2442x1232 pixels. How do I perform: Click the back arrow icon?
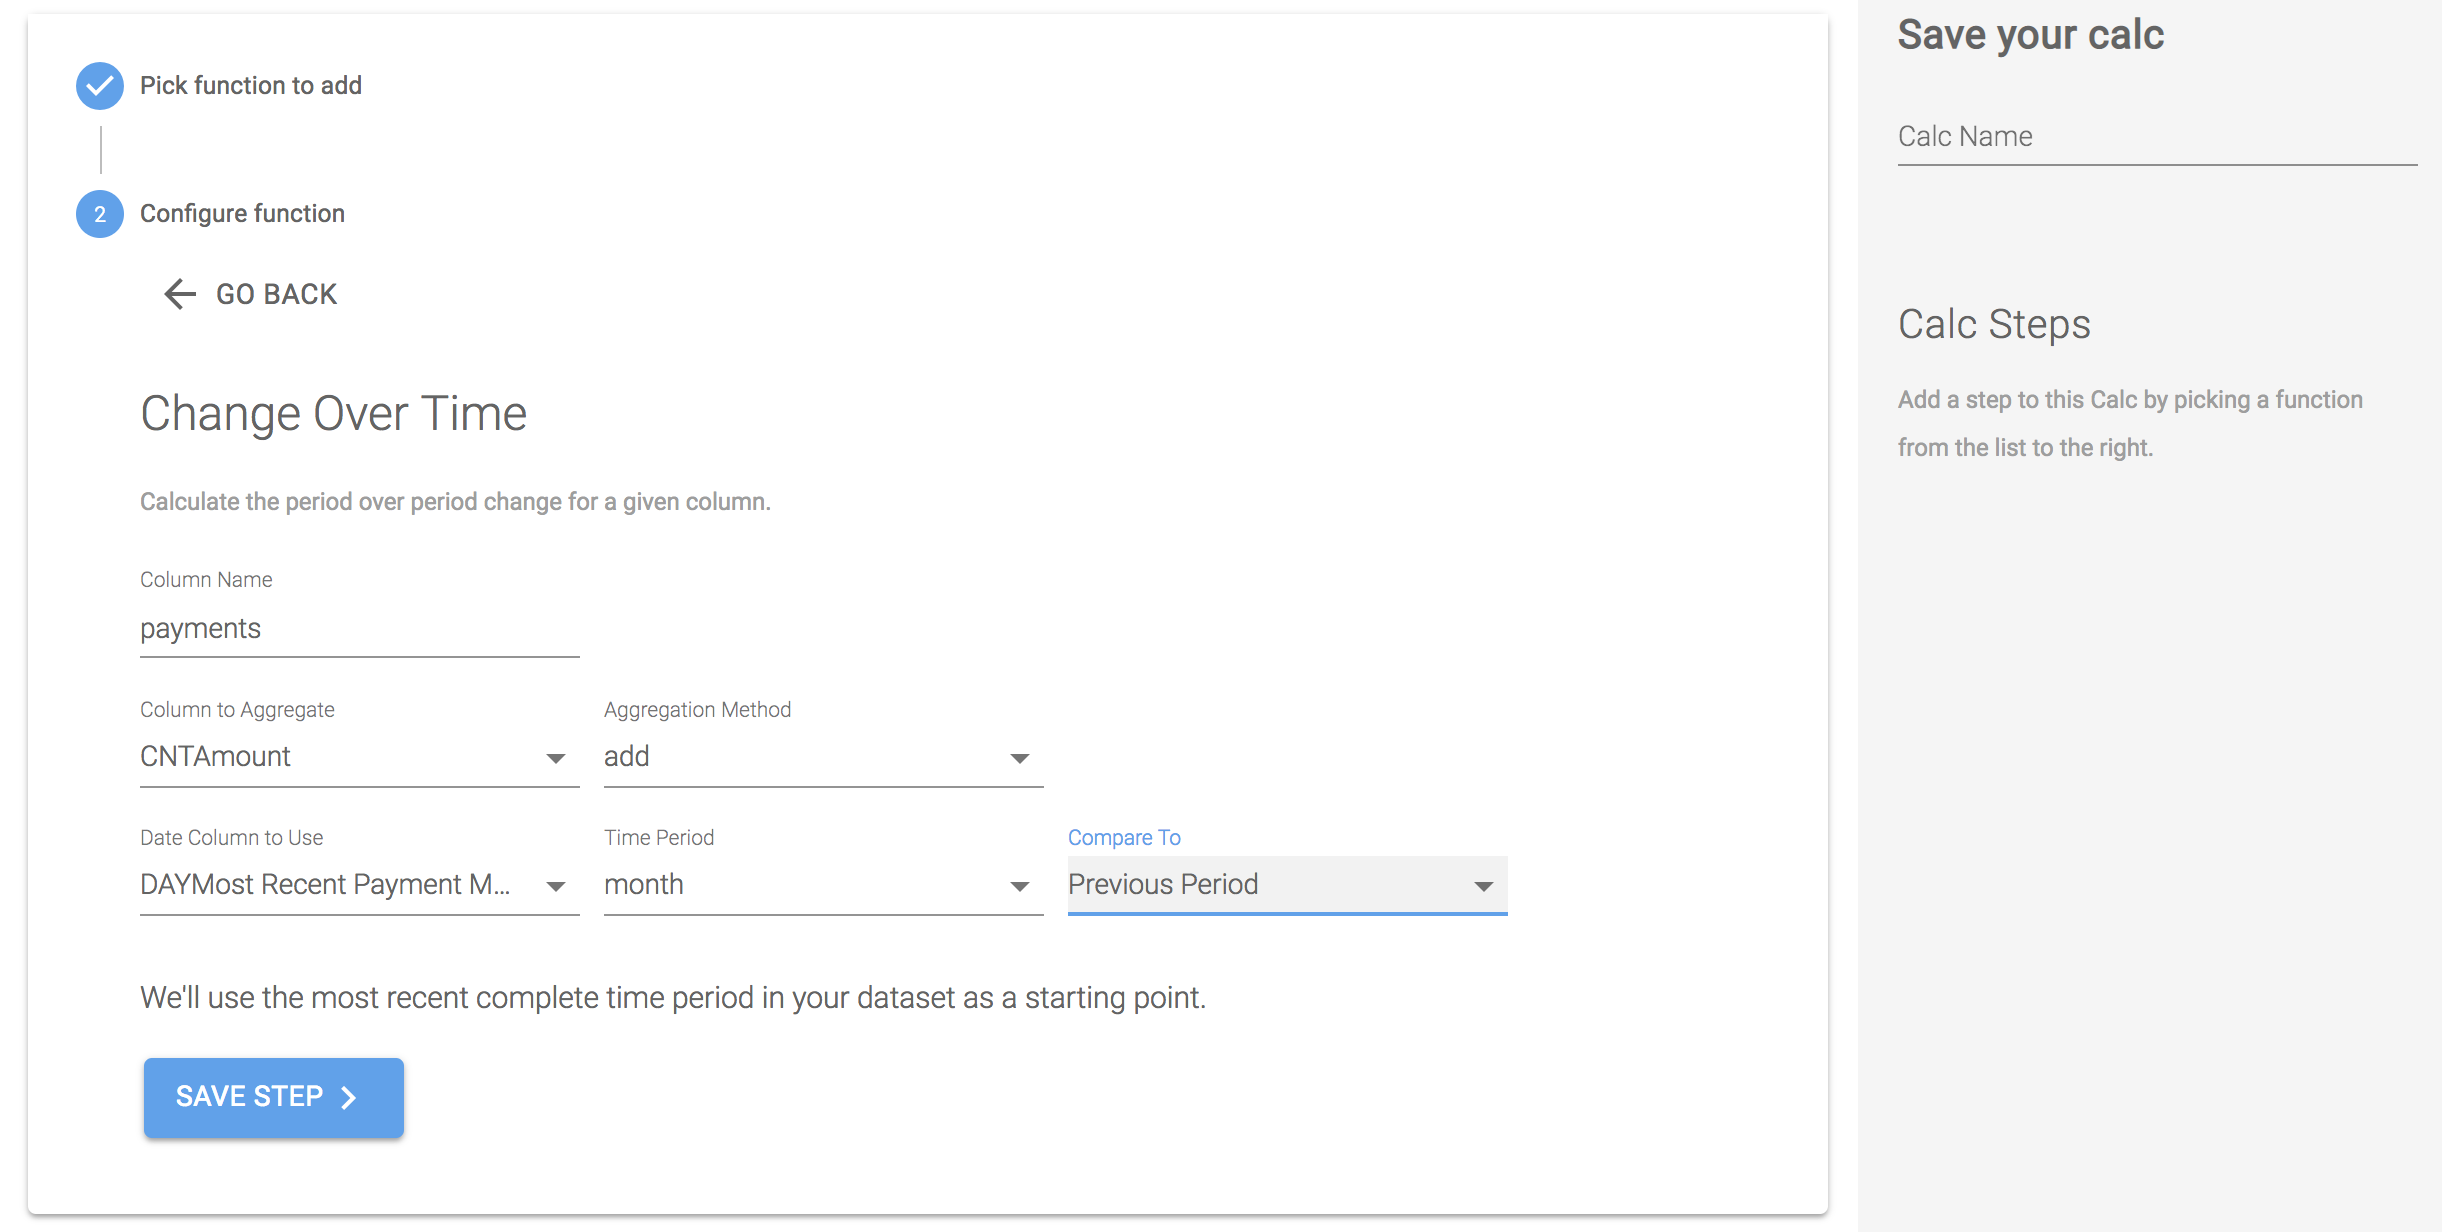180,294
